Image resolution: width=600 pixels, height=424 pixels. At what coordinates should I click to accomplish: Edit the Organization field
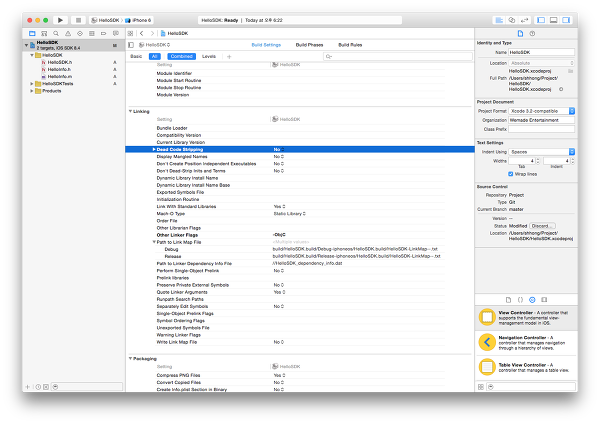pyautogui.click(x=541, y=120)
